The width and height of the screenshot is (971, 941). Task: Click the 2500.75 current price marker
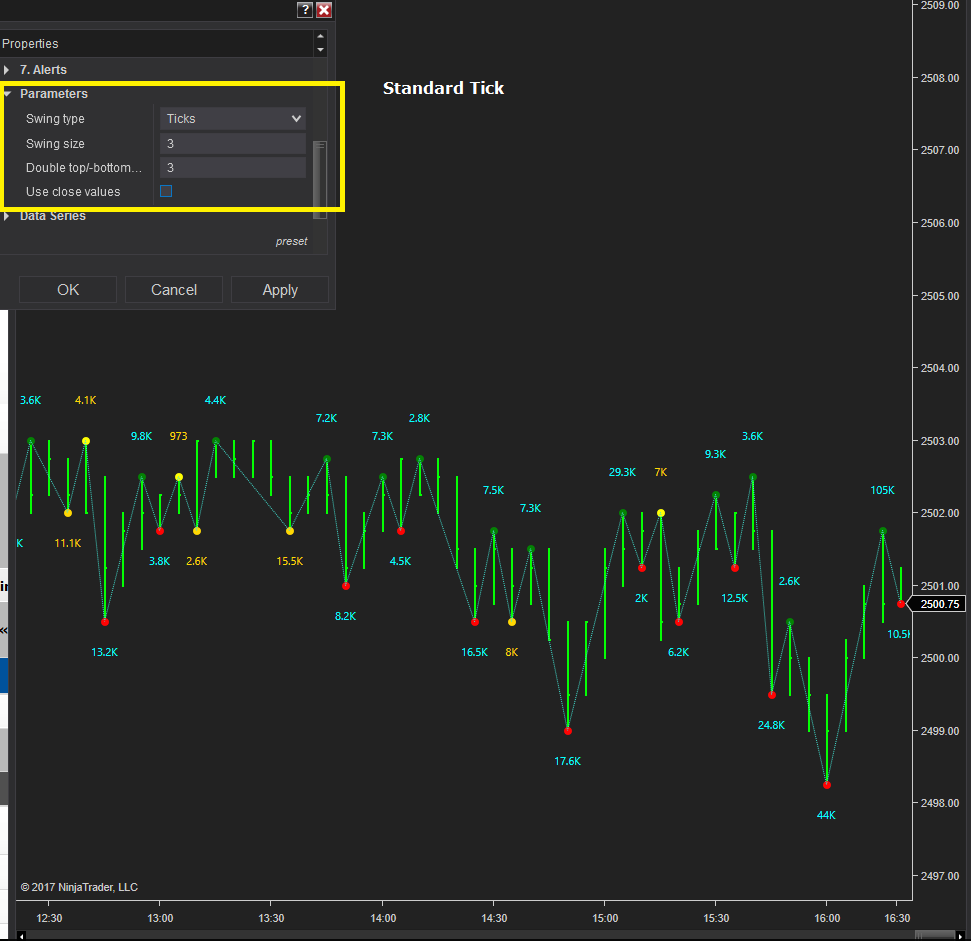938,604
